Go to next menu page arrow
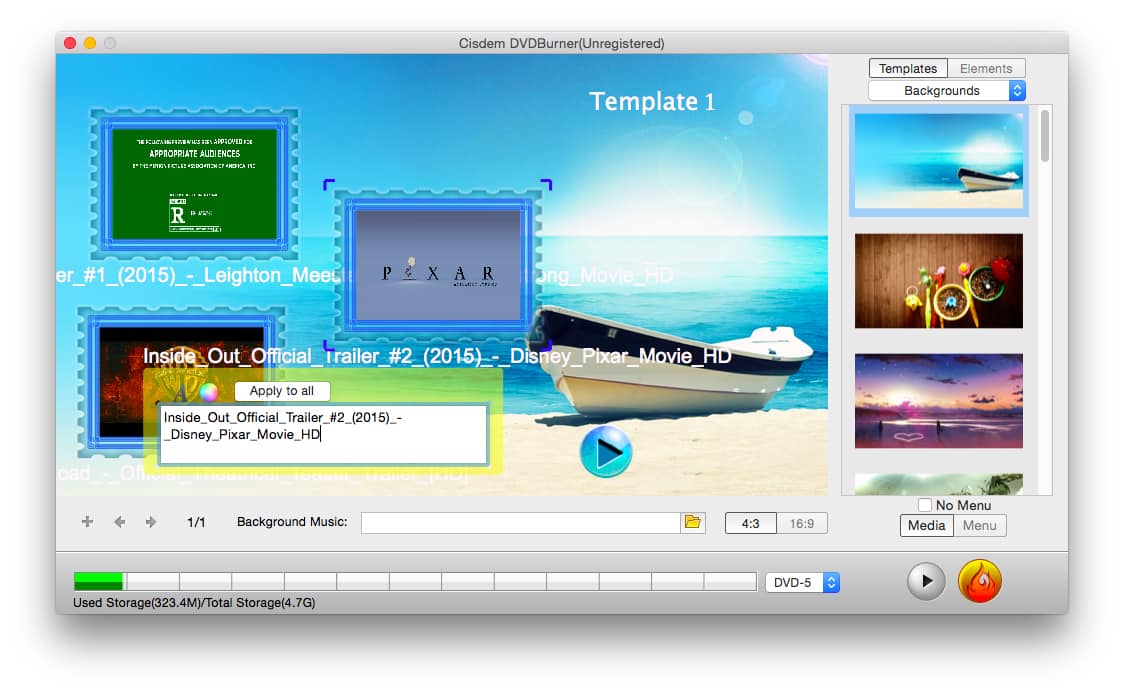1124x694 pixels. coord(151,522)
